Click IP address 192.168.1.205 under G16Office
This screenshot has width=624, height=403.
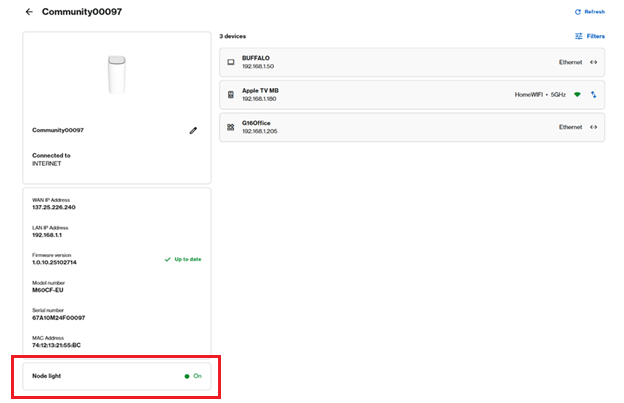click(259, 131)
